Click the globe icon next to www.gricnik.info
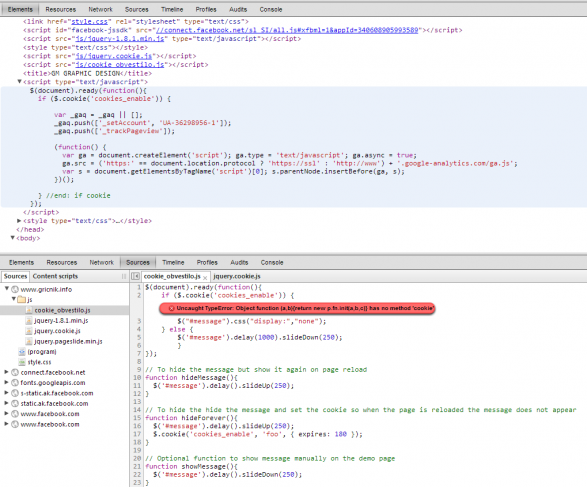The image size is (587, 487). coord(15,289)
